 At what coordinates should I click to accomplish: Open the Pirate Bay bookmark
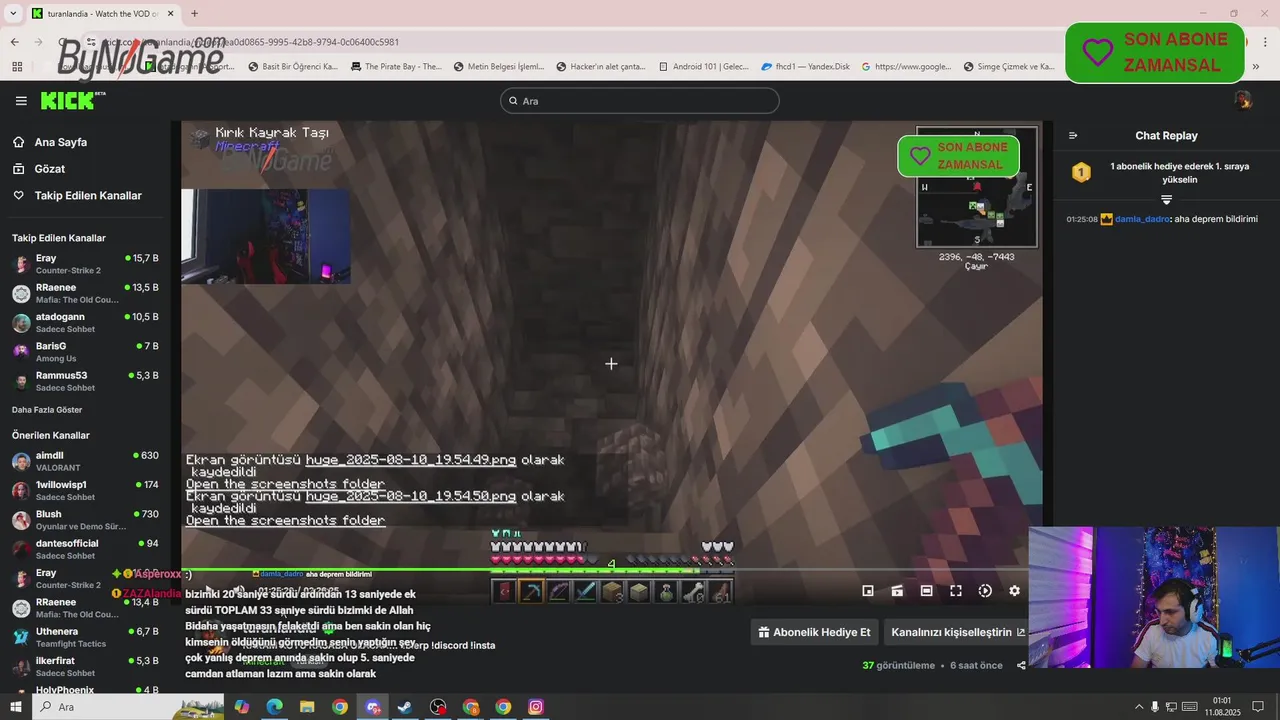click(395, 67)
